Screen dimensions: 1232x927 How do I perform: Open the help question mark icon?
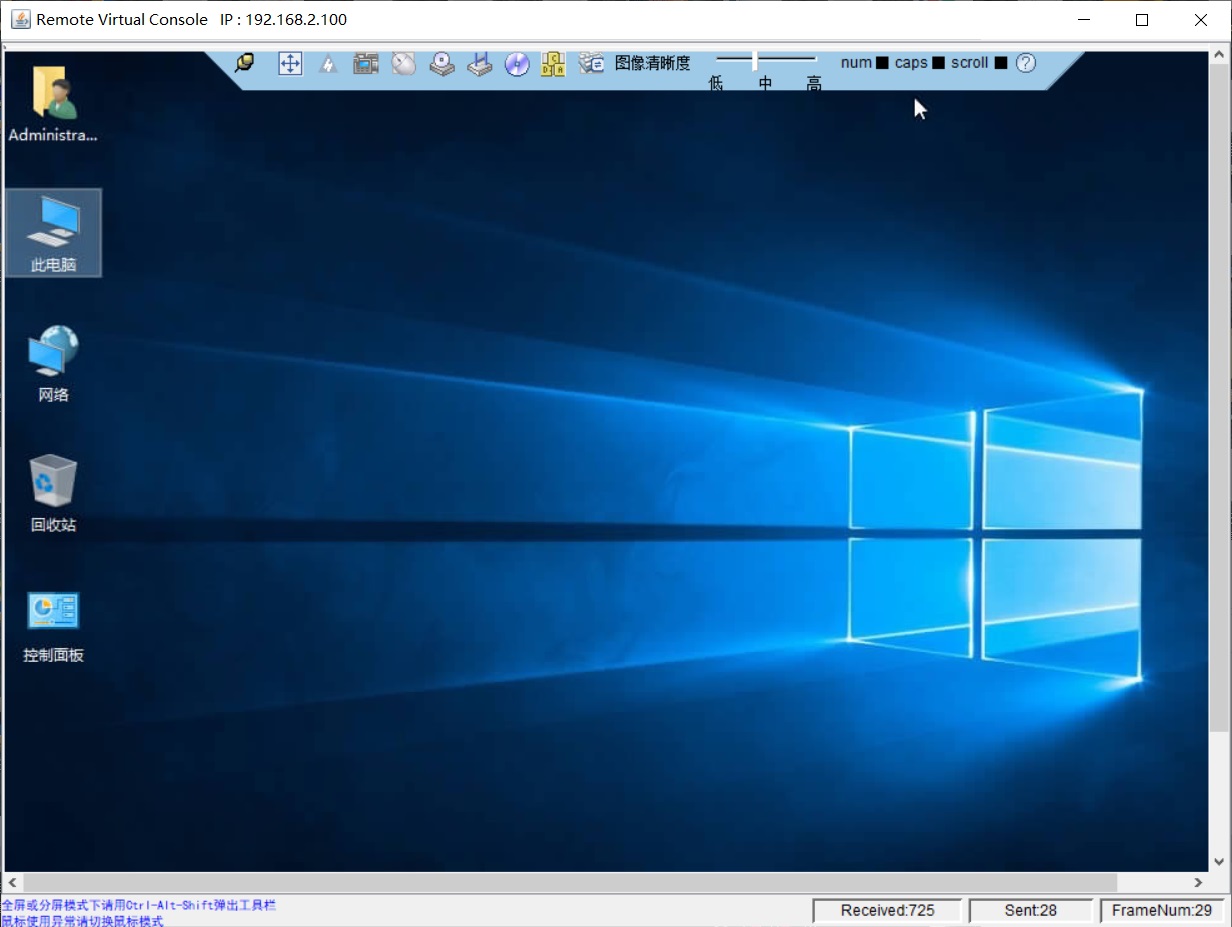point(1026,63)
